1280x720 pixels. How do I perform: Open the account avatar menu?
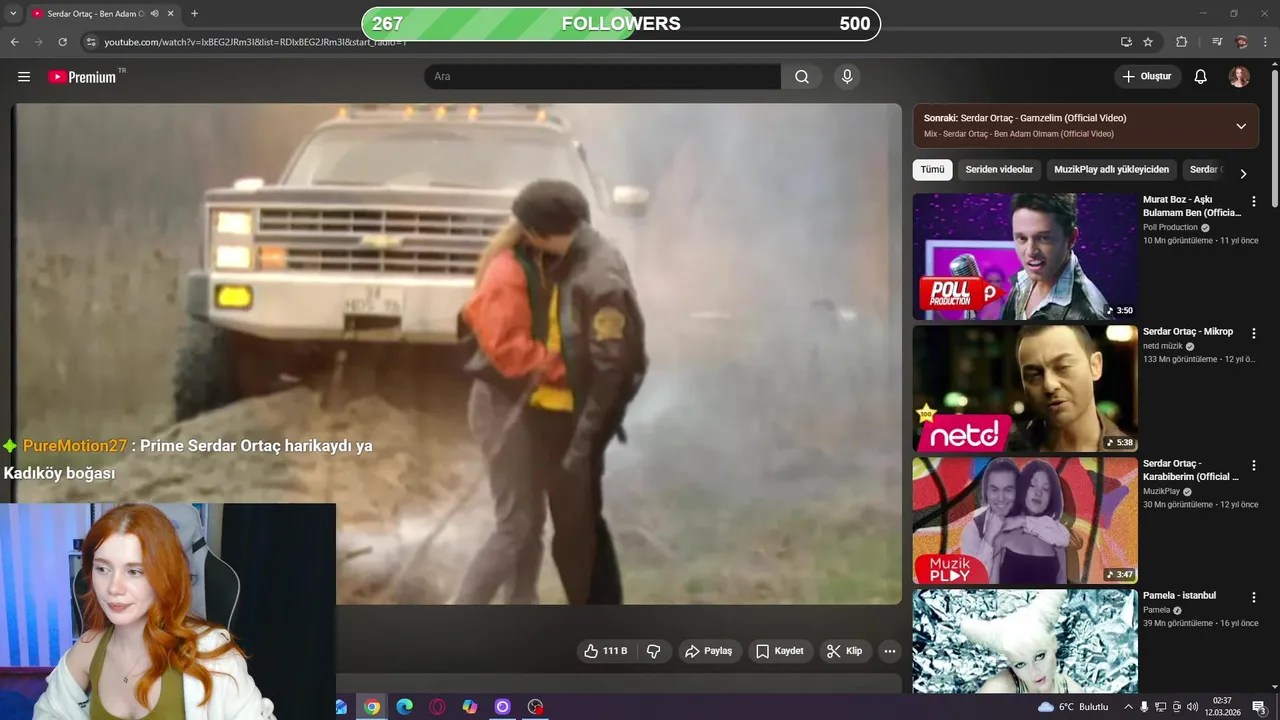tap(1239, 77)
